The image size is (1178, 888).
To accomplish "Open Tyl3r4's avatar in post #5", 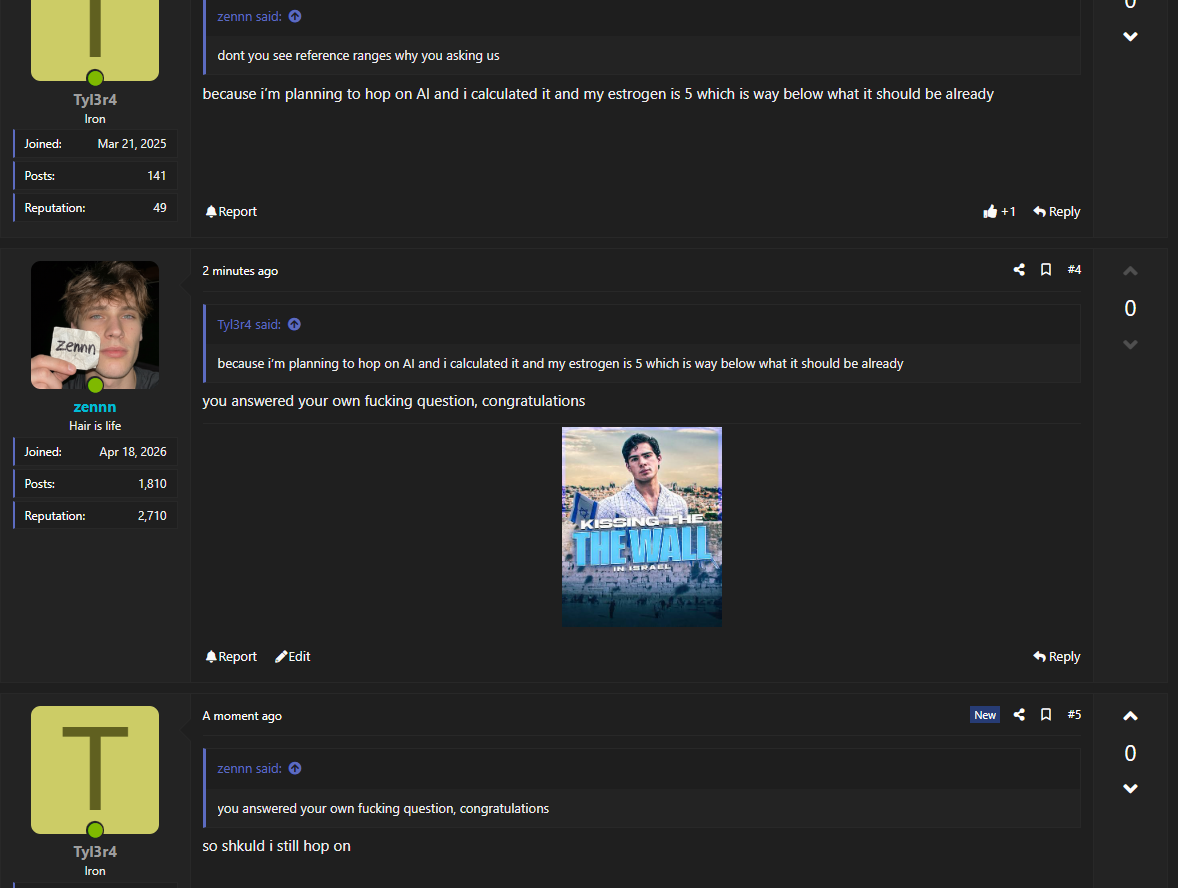I will (x=95, y=770).
